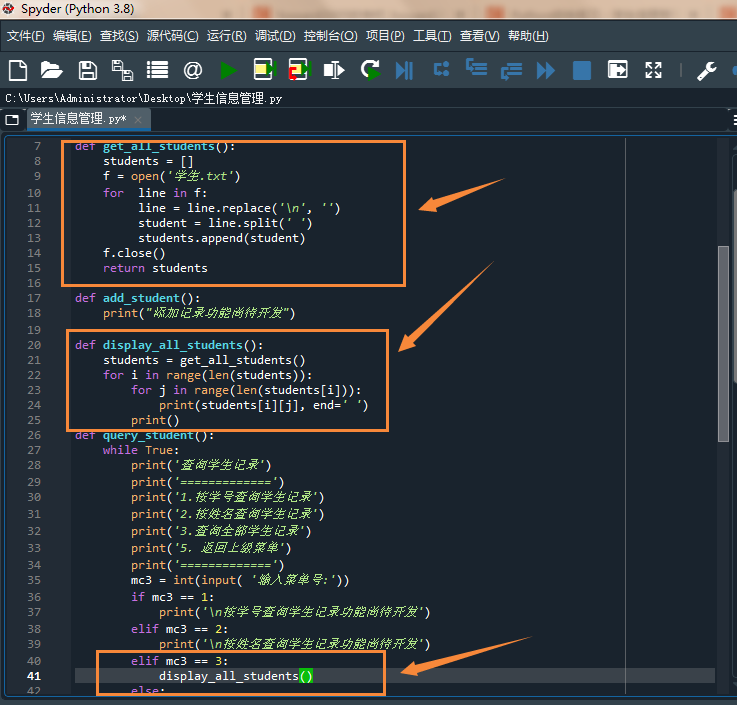737x705 pixels.
Task: Click 'students.append(student)' on line 13
Action: click(x=221, y=238)
